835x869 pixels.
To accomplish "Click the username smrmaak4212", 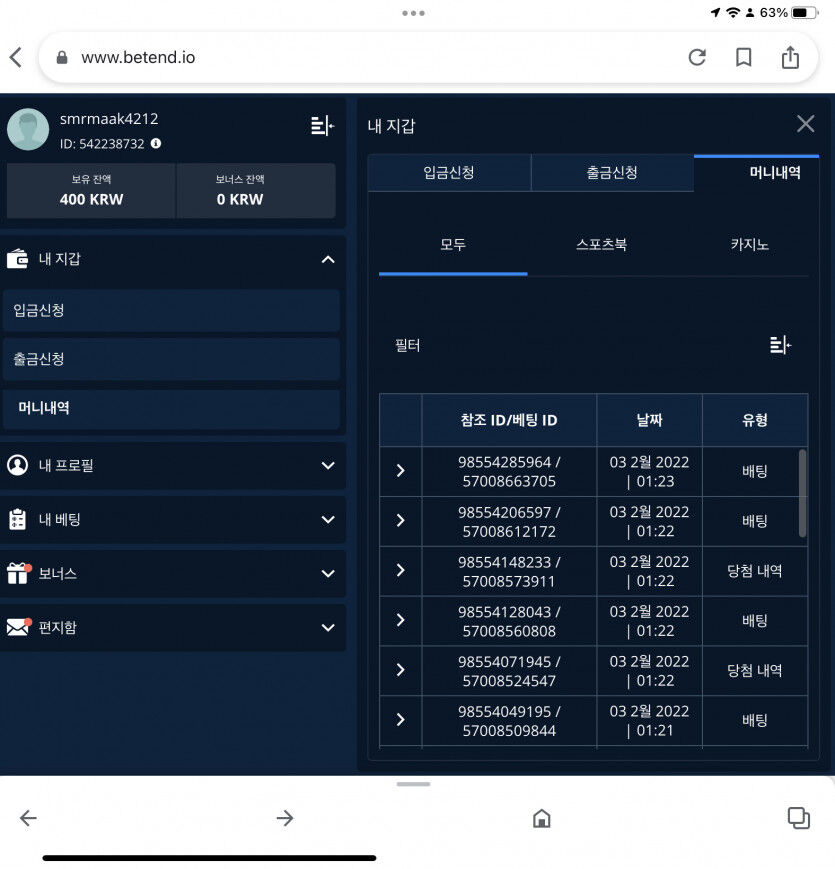I will click(x=109, y=119).
